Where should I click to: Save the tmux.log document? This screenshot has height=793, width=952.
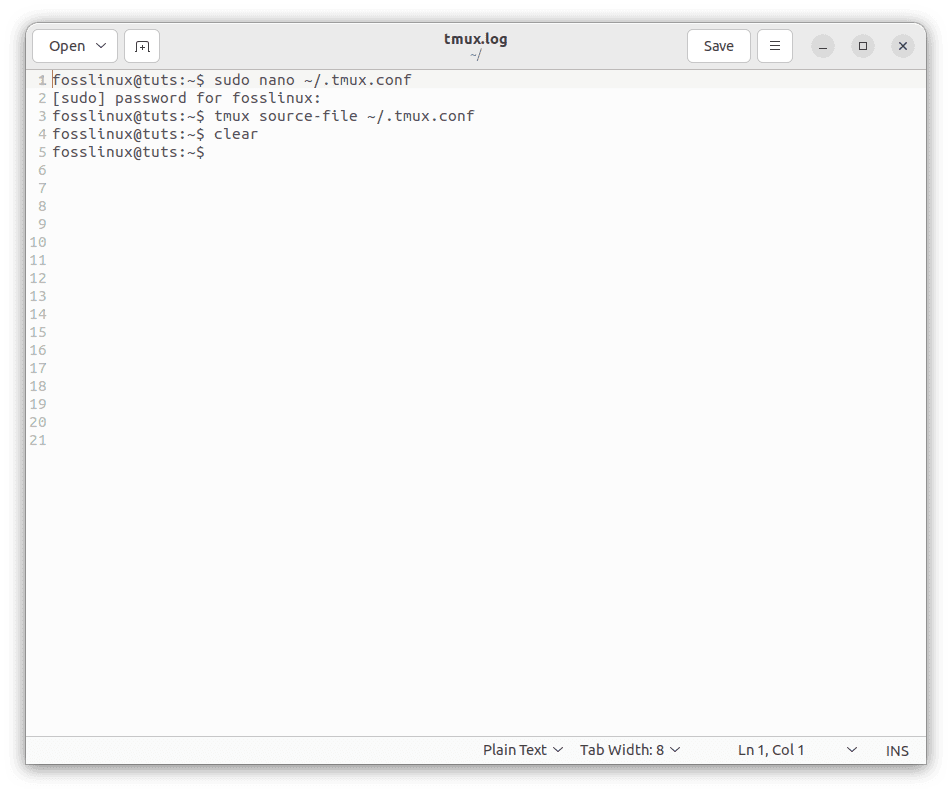[718, 46]
